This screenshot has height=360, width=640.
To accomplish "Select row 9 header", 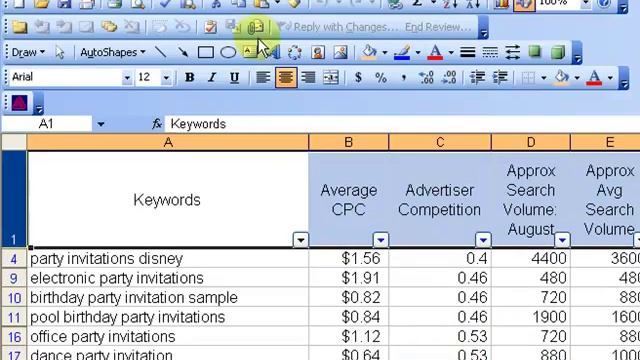I will tap(14, 278).
